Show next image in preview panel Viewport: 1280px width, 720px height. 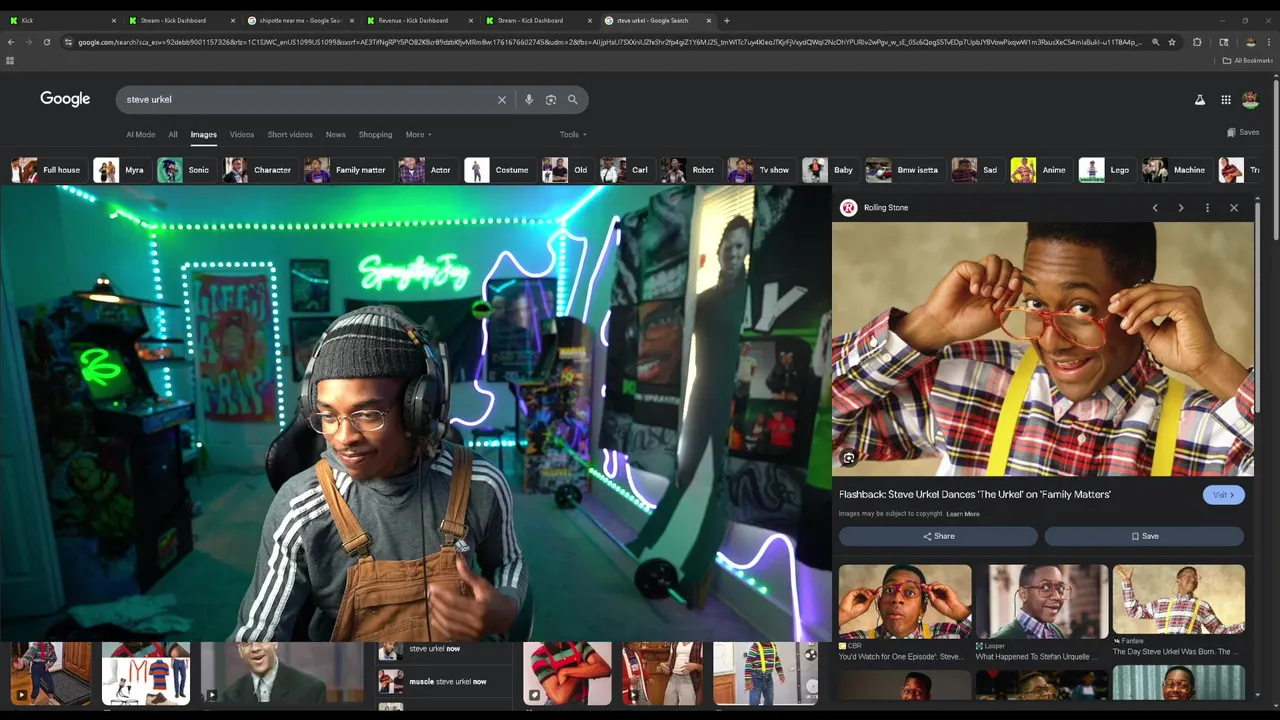[1181, 208]
